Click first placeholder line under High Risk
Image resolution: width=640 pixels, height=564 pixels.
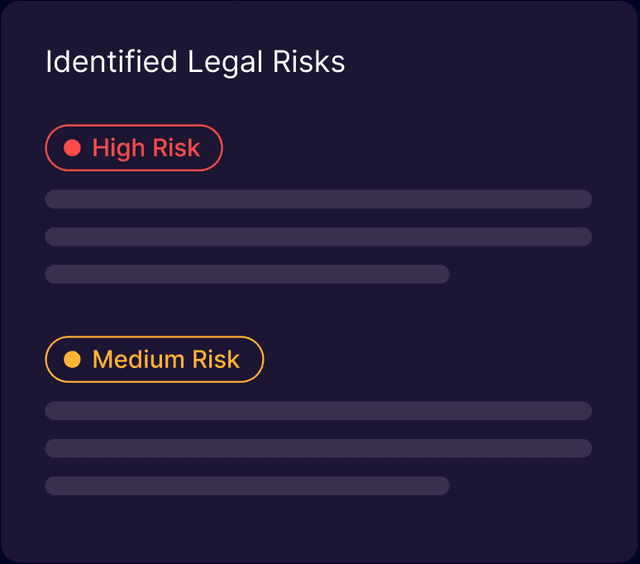tap(318, 199)
